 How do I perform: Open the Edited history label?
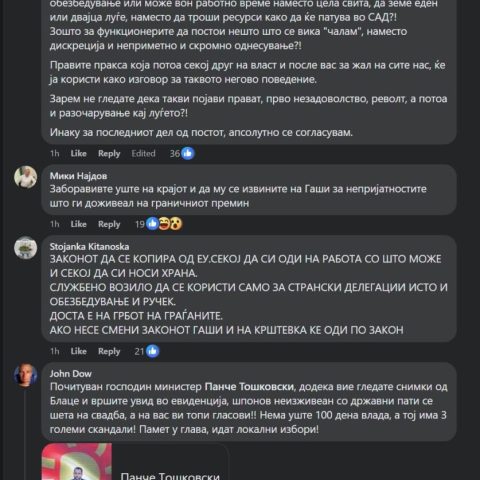tap(143, 153)
